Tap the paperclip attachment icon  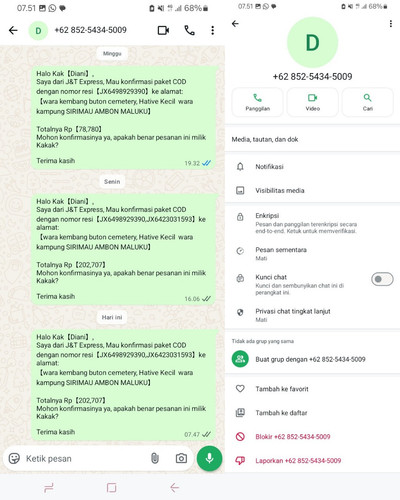coord(155,459)
